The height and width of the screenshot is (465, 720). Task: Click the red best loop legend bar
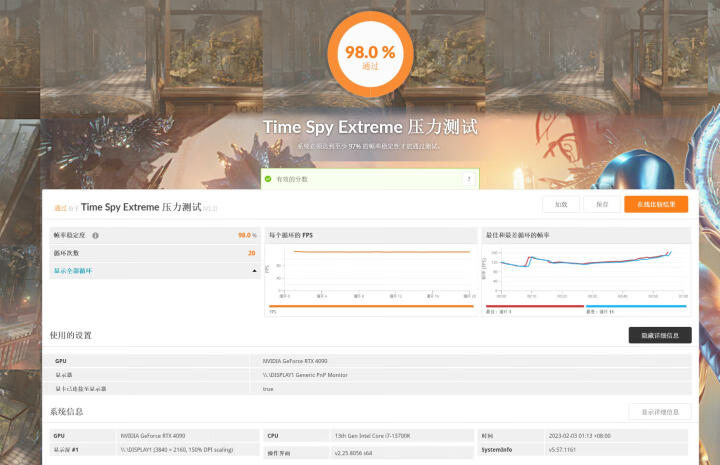534,306
